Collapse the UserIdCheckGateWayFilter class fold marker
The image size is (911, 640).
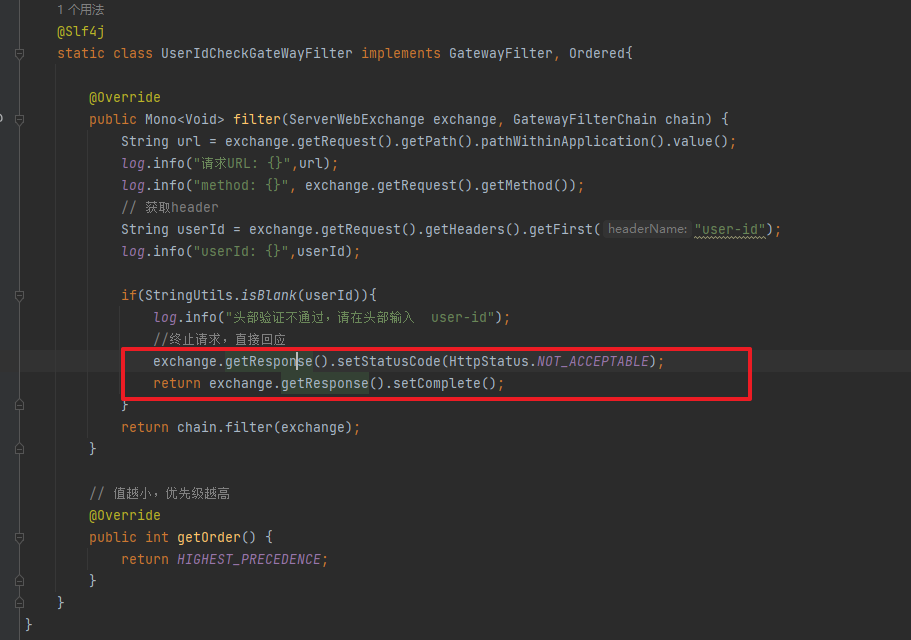pos(19,54)
